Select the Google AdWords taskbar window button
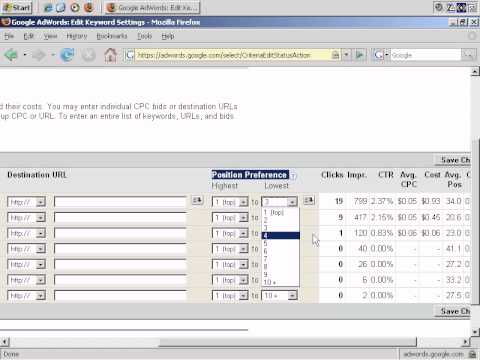480x360 pixels. (x=153, y=7)
